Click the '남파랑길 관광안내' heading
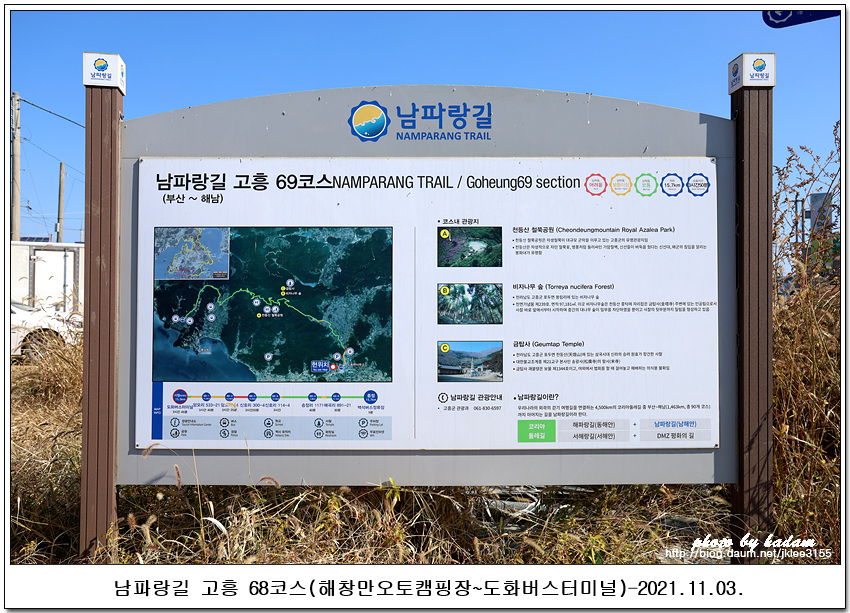 tap(476, 397)
